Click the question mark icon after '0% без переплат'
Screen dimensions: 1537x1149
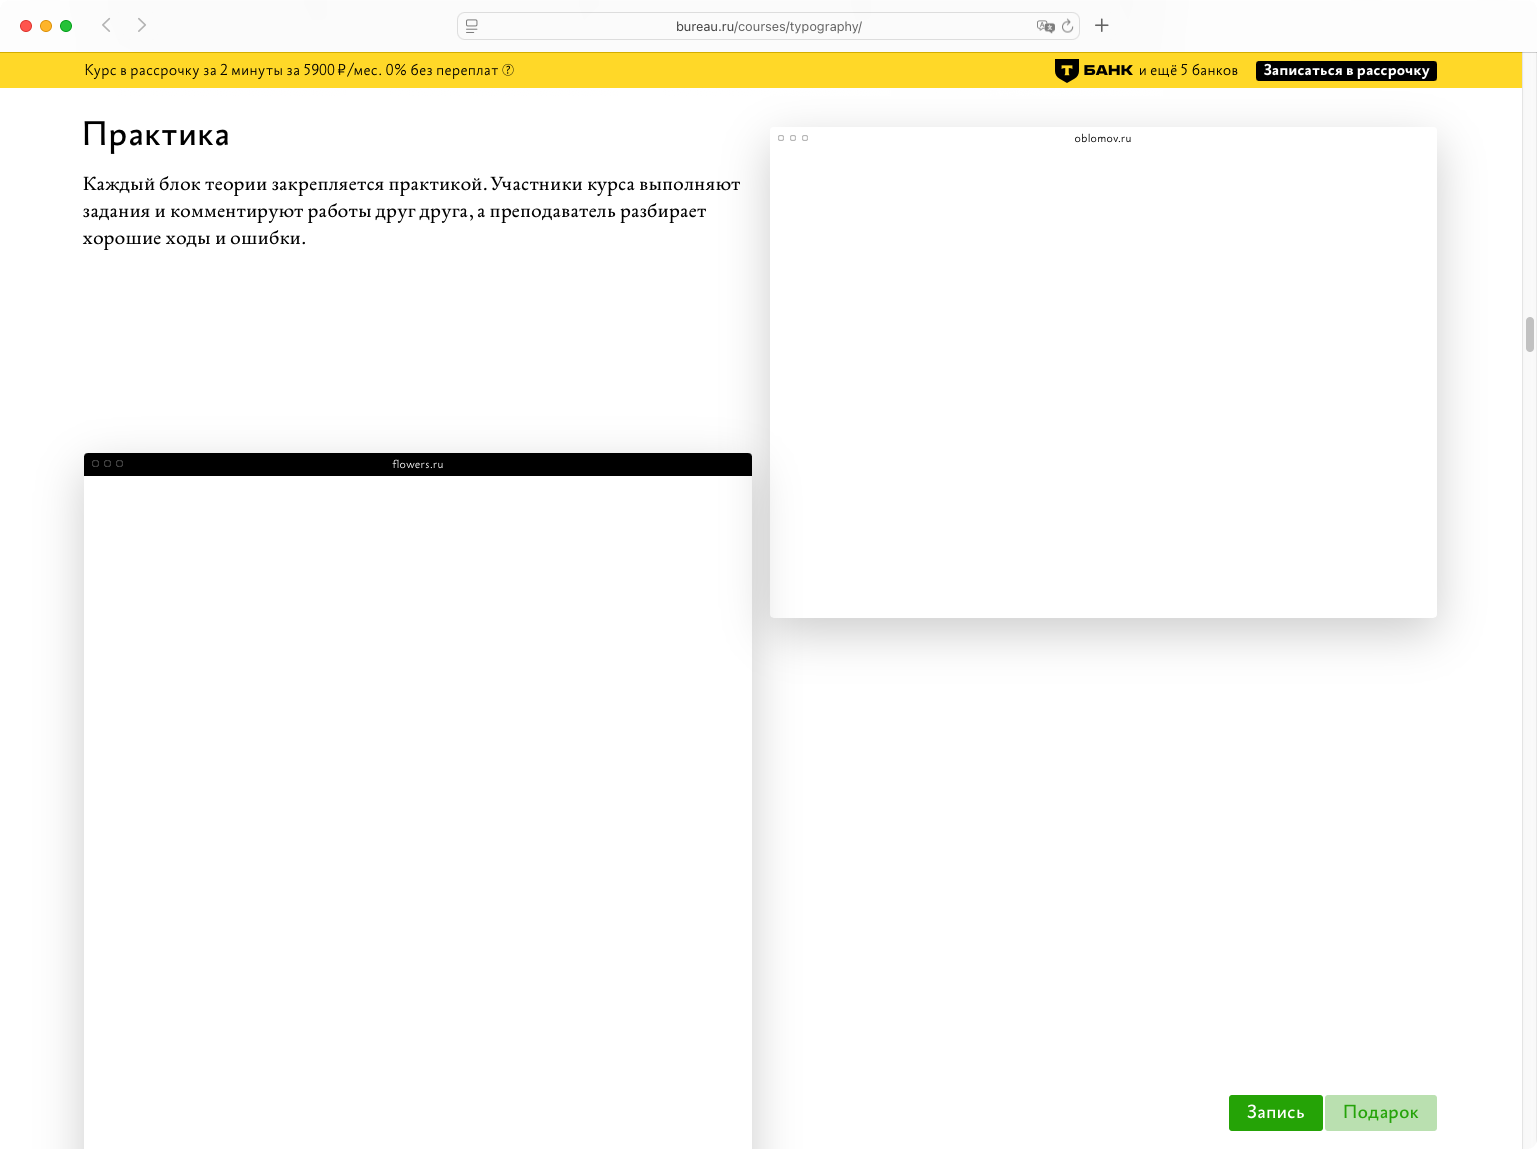(x=508, y=70)
